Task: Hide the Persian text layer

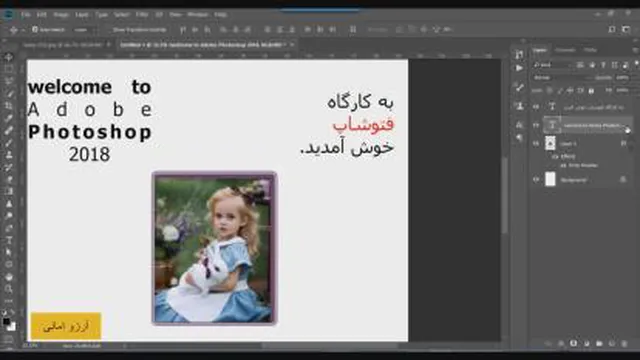Action: click(x=536, y=107)
